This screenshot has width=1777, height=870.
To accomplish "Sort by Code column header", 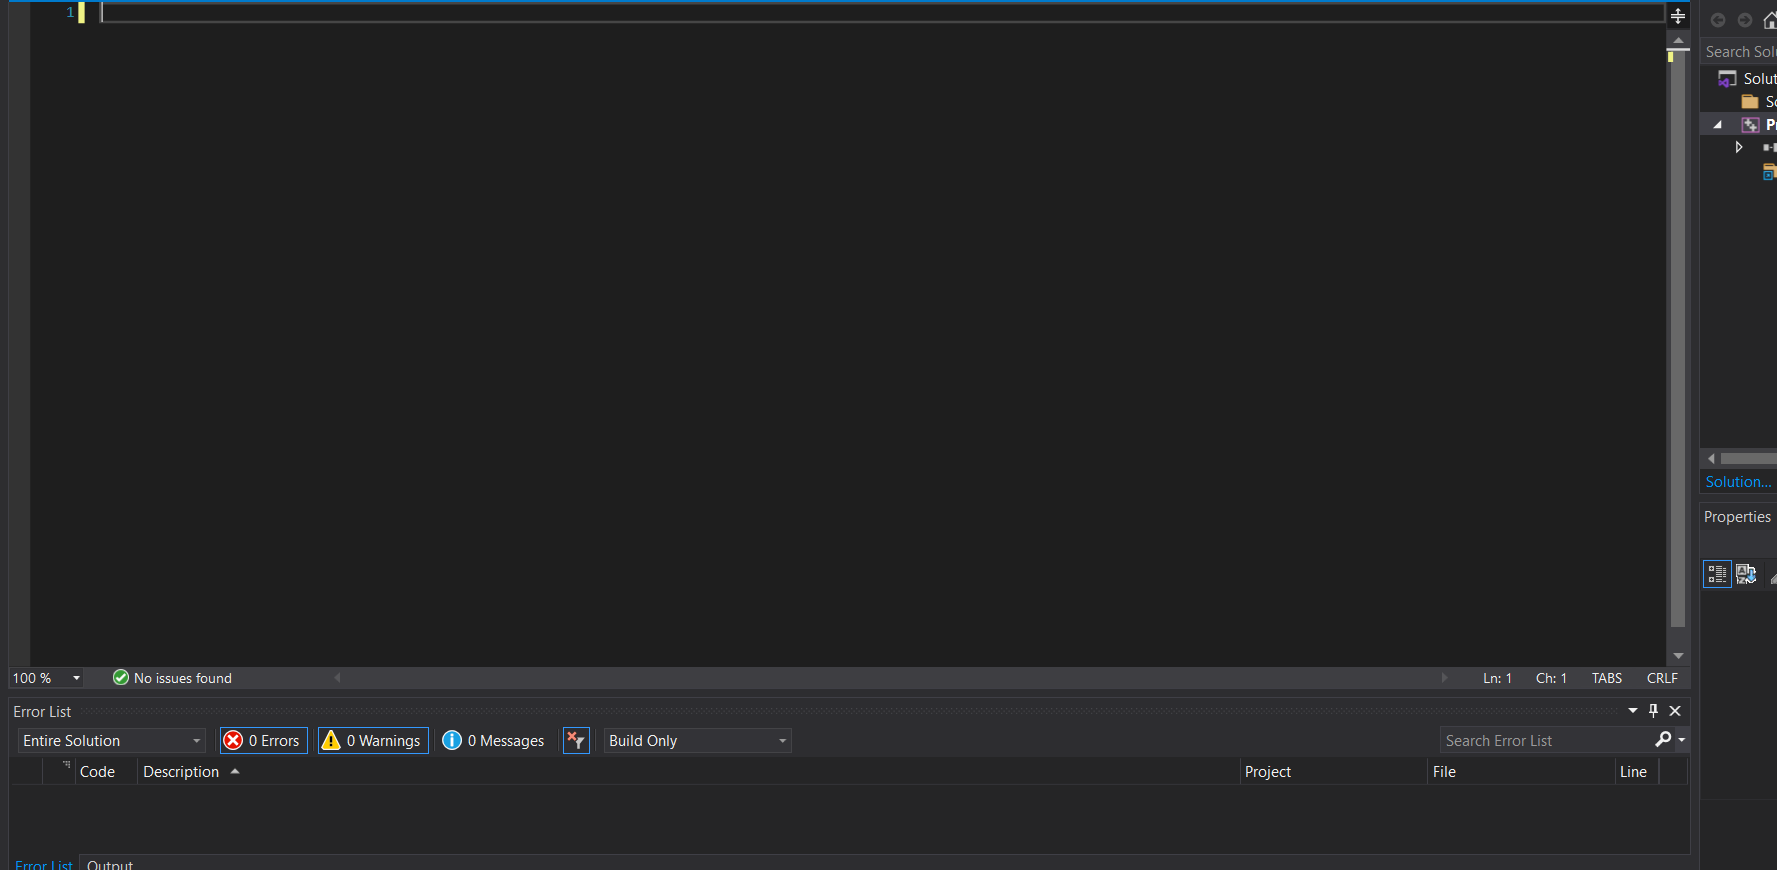I will tap(98, 771).
